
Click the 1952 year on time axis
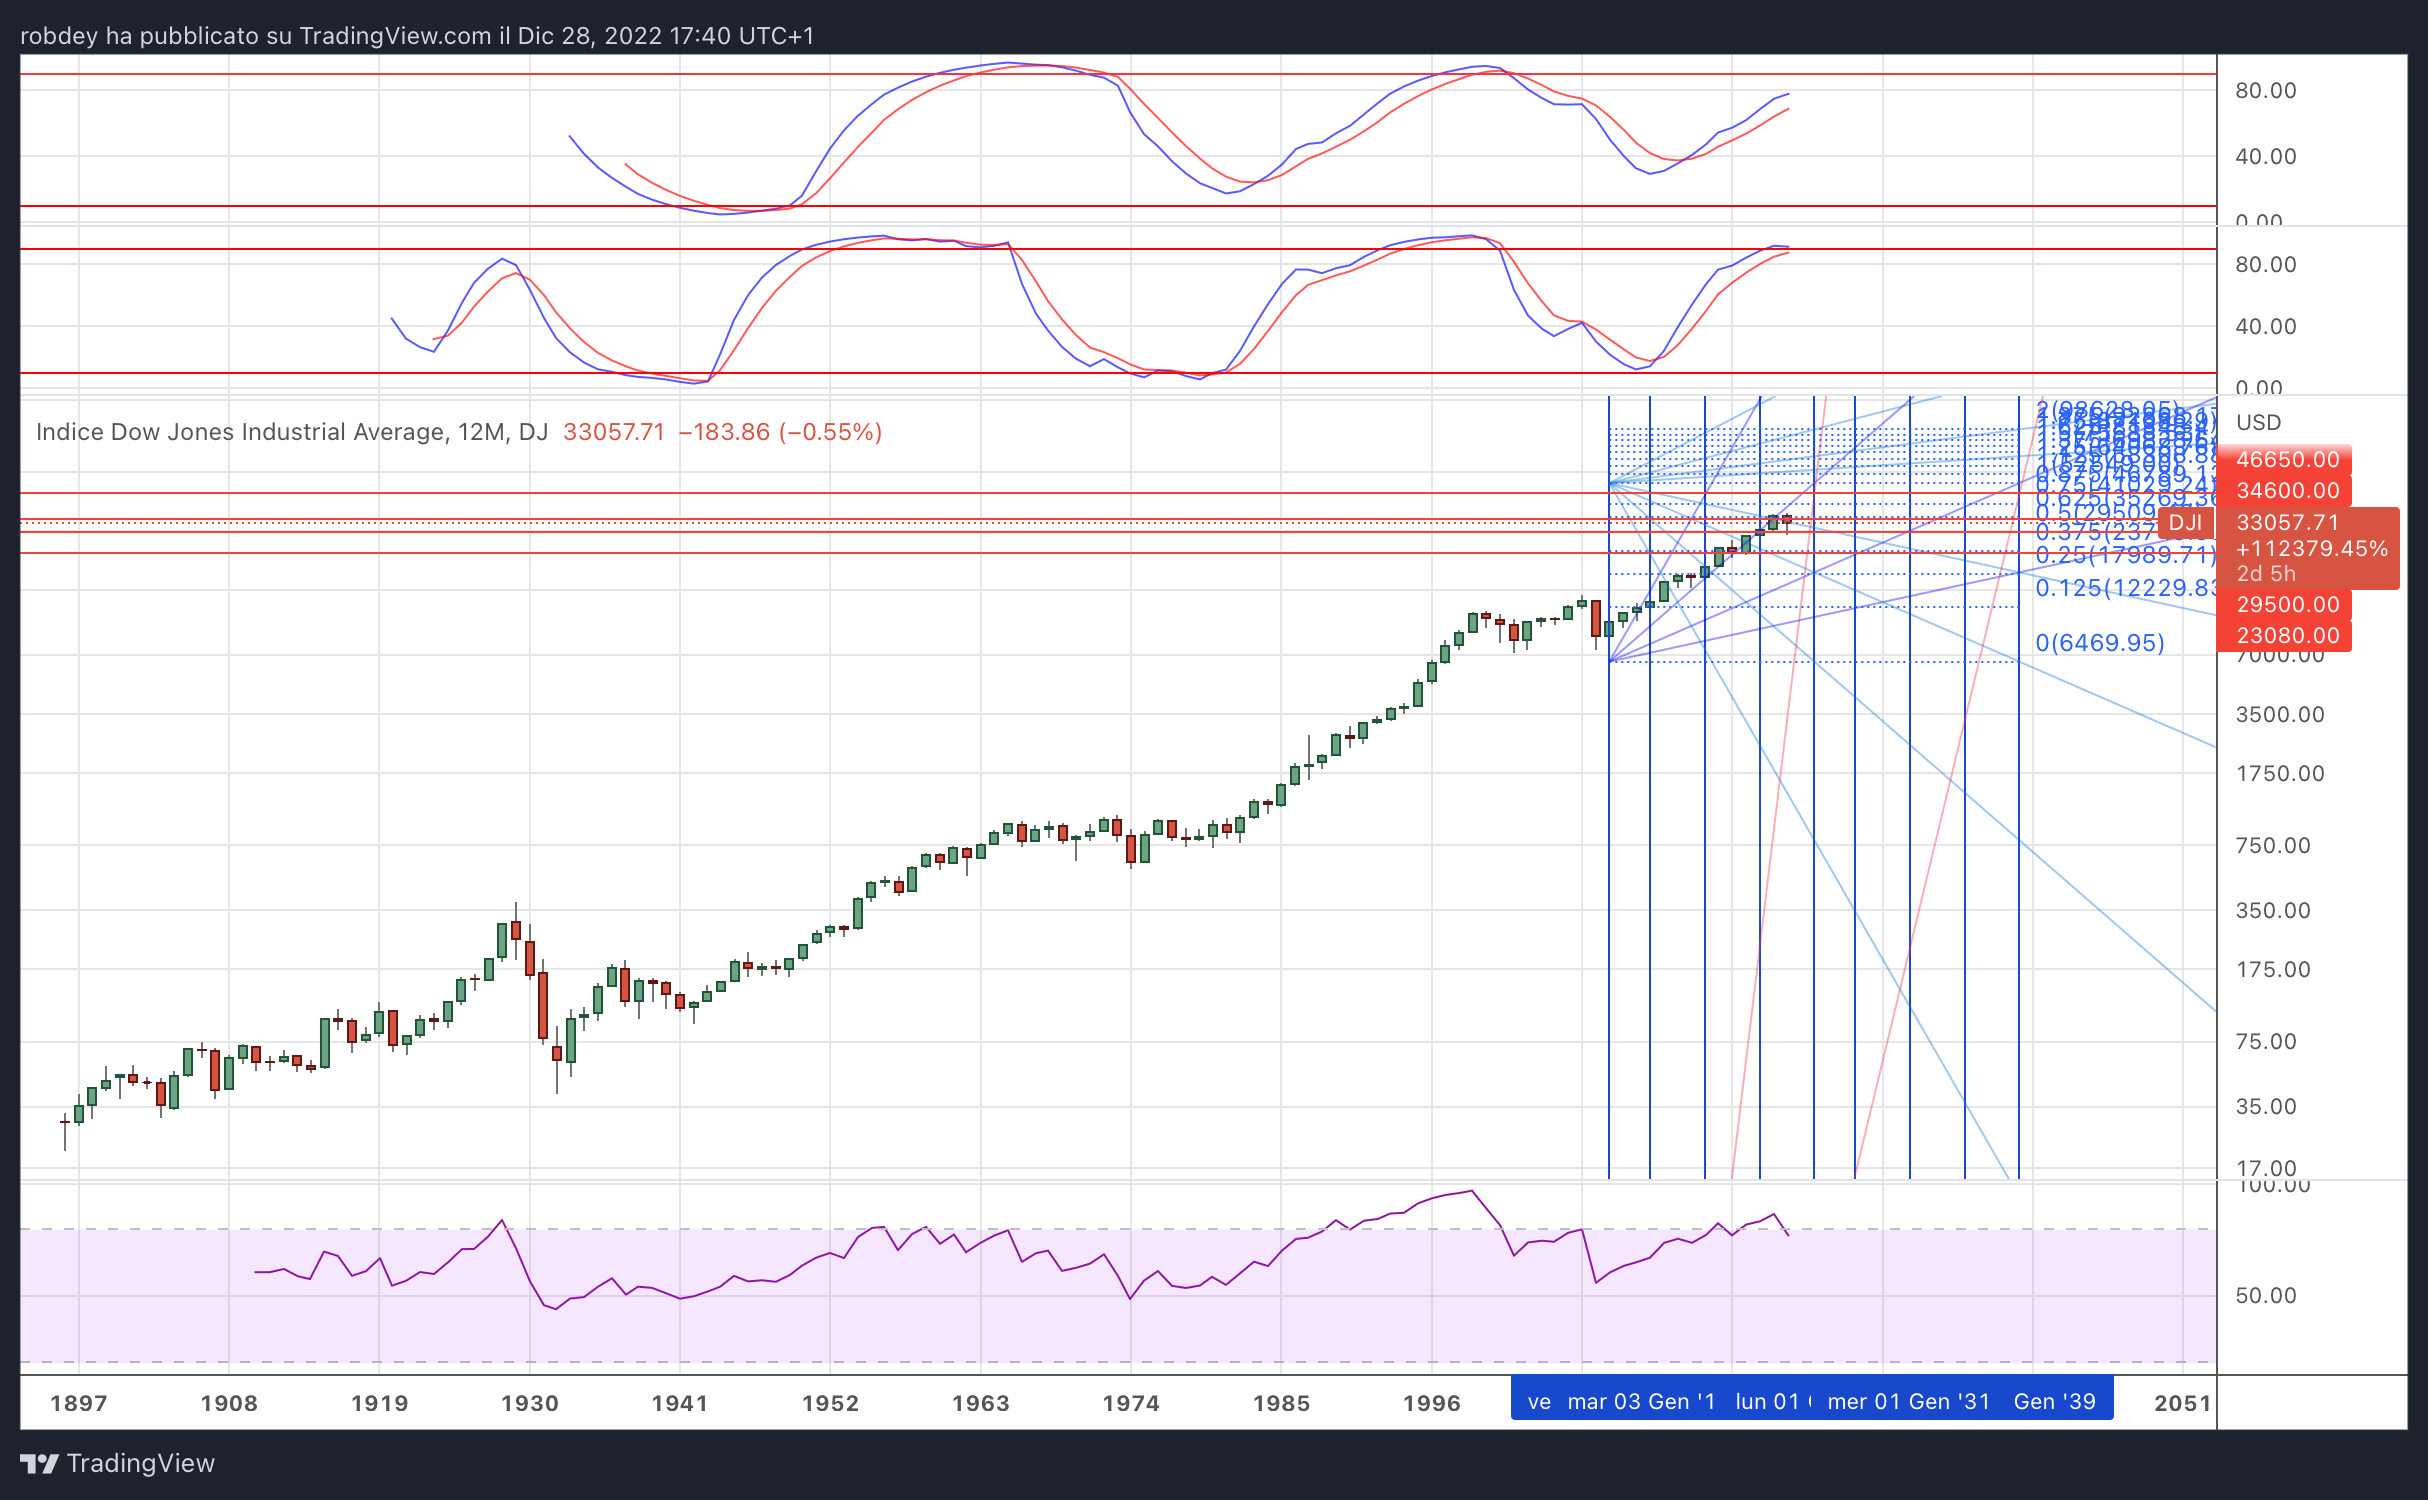831,1403
